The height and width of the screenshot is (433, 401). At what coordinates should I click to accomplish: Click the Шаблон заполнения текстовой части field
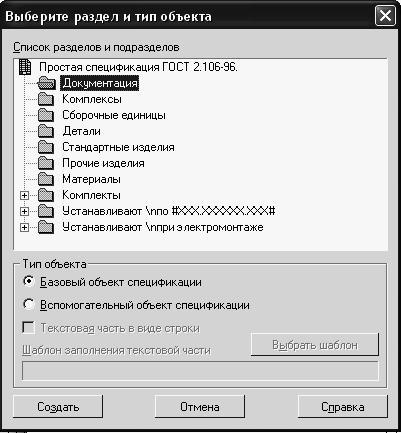(x=200, y=371)
